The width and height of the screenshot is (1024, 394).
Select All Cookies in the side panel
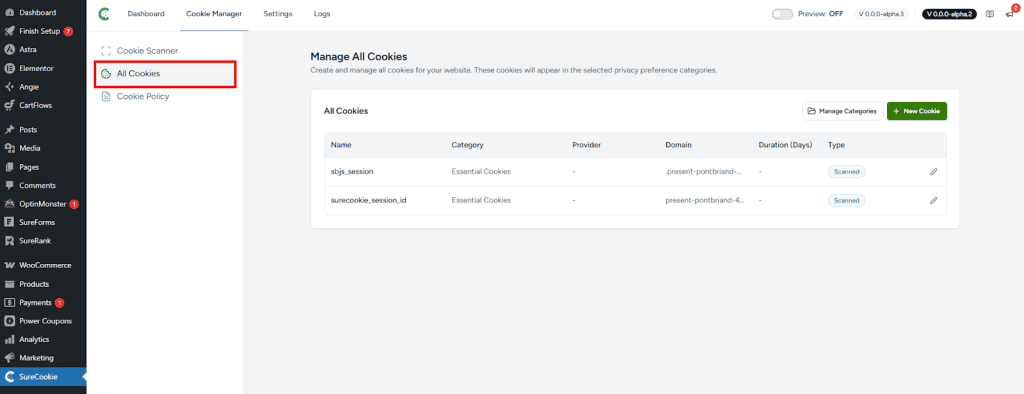coord(165,74)
